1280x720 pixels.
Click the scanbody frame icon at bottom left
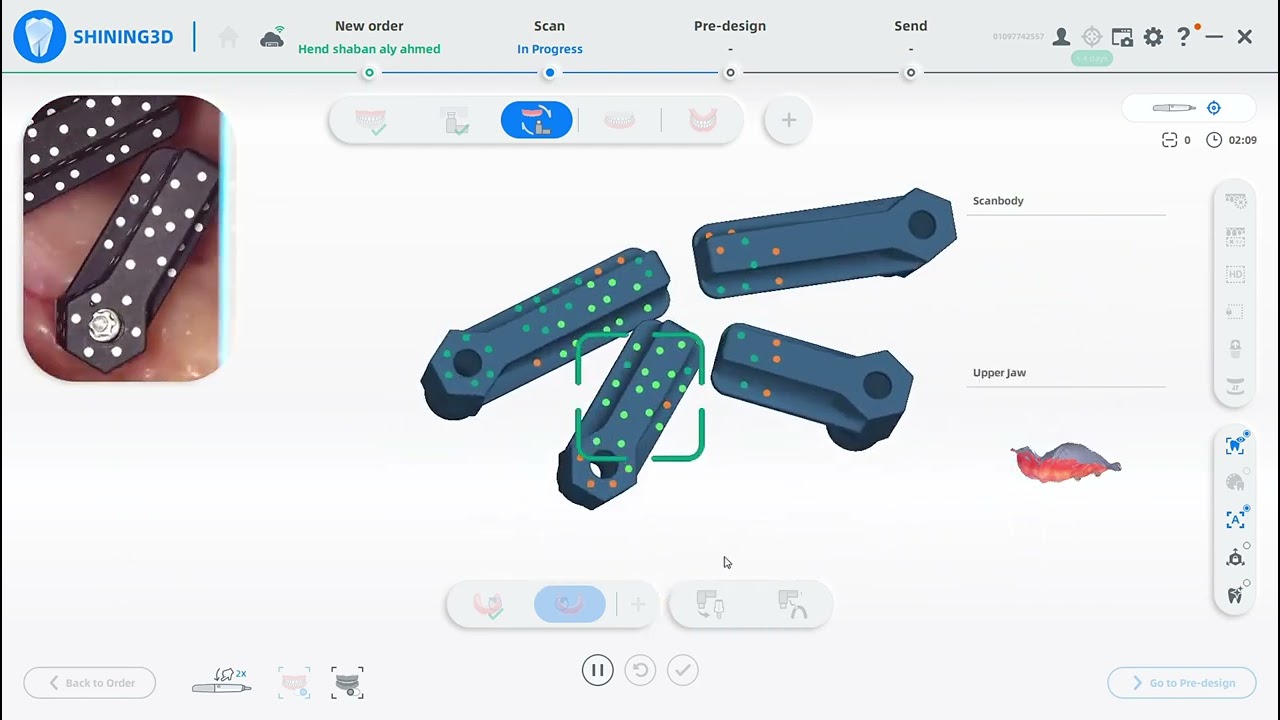pos(347,683)
